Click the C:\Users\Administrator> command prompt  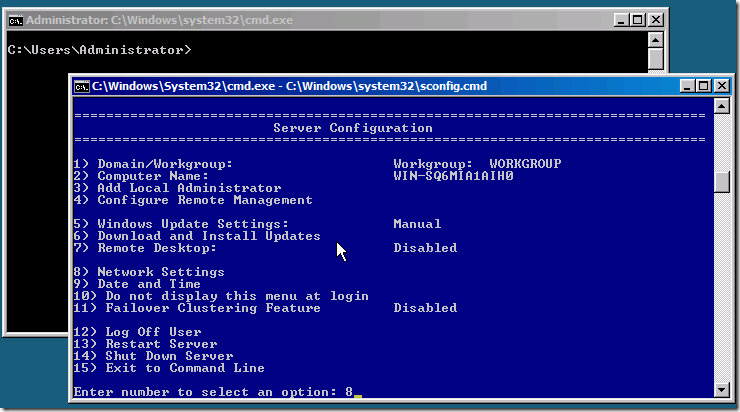point(99,50)
